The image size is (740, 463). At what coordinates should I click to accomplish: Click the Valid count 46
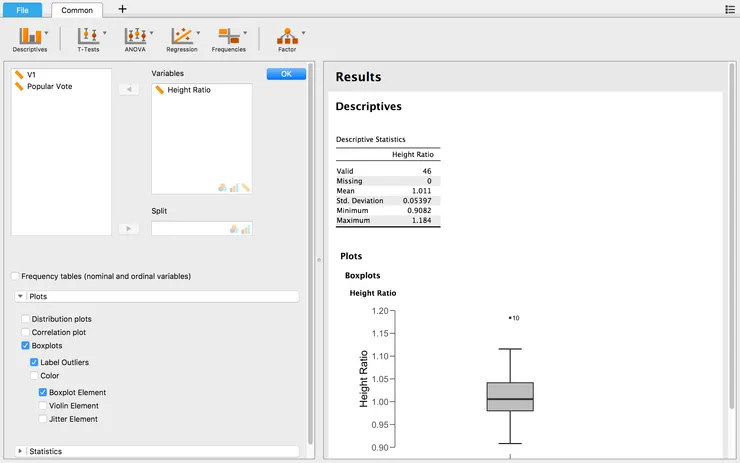click(x=427, y=171)
